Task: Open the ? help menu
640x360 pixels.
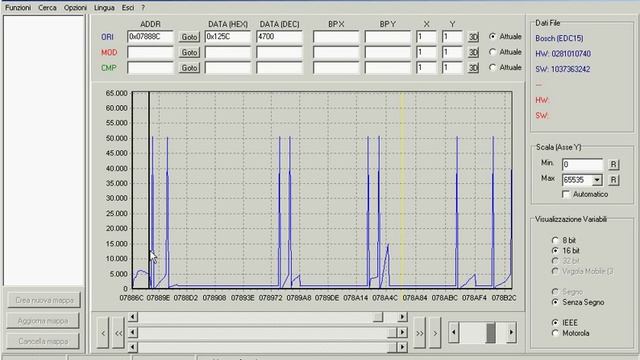Action: point(143,7)
